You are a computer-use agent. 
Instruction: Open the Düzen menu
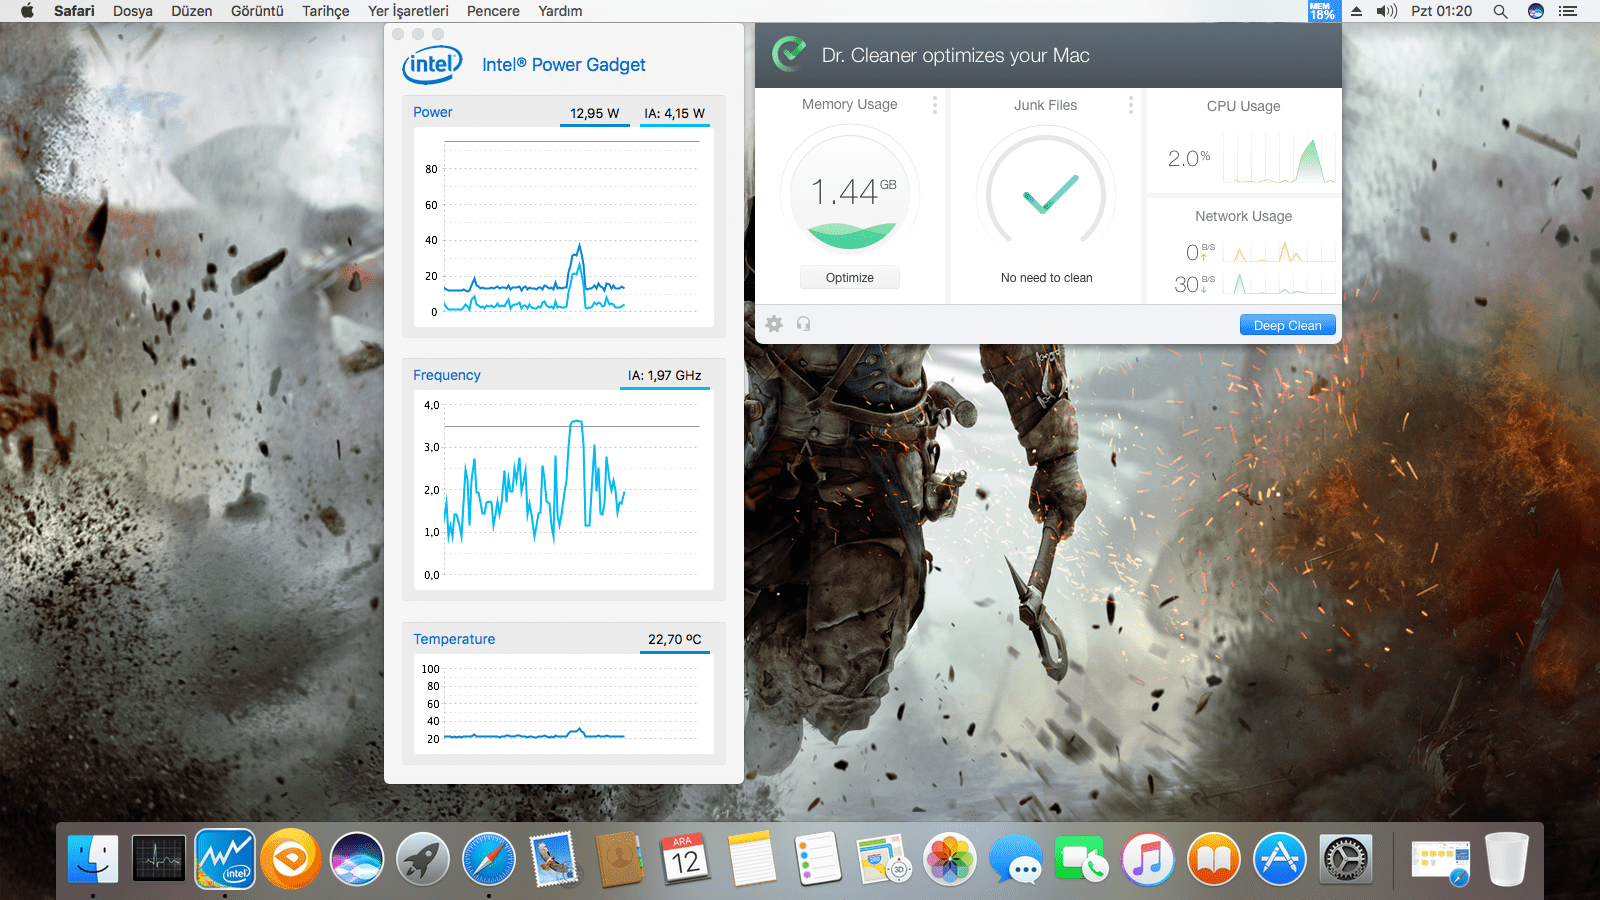point(192,11)
